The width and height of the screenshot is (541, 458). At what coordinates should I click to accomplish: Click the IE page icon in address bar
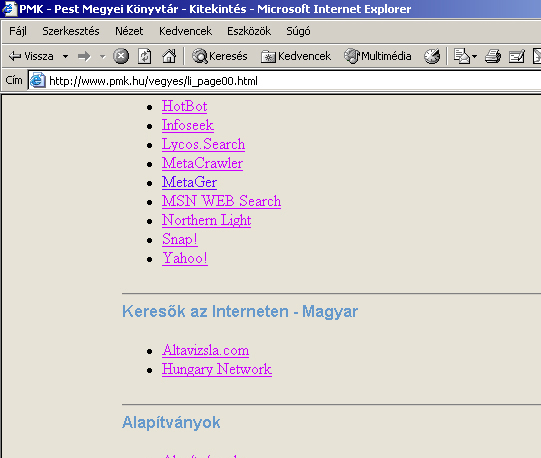(x=38, y=80)
